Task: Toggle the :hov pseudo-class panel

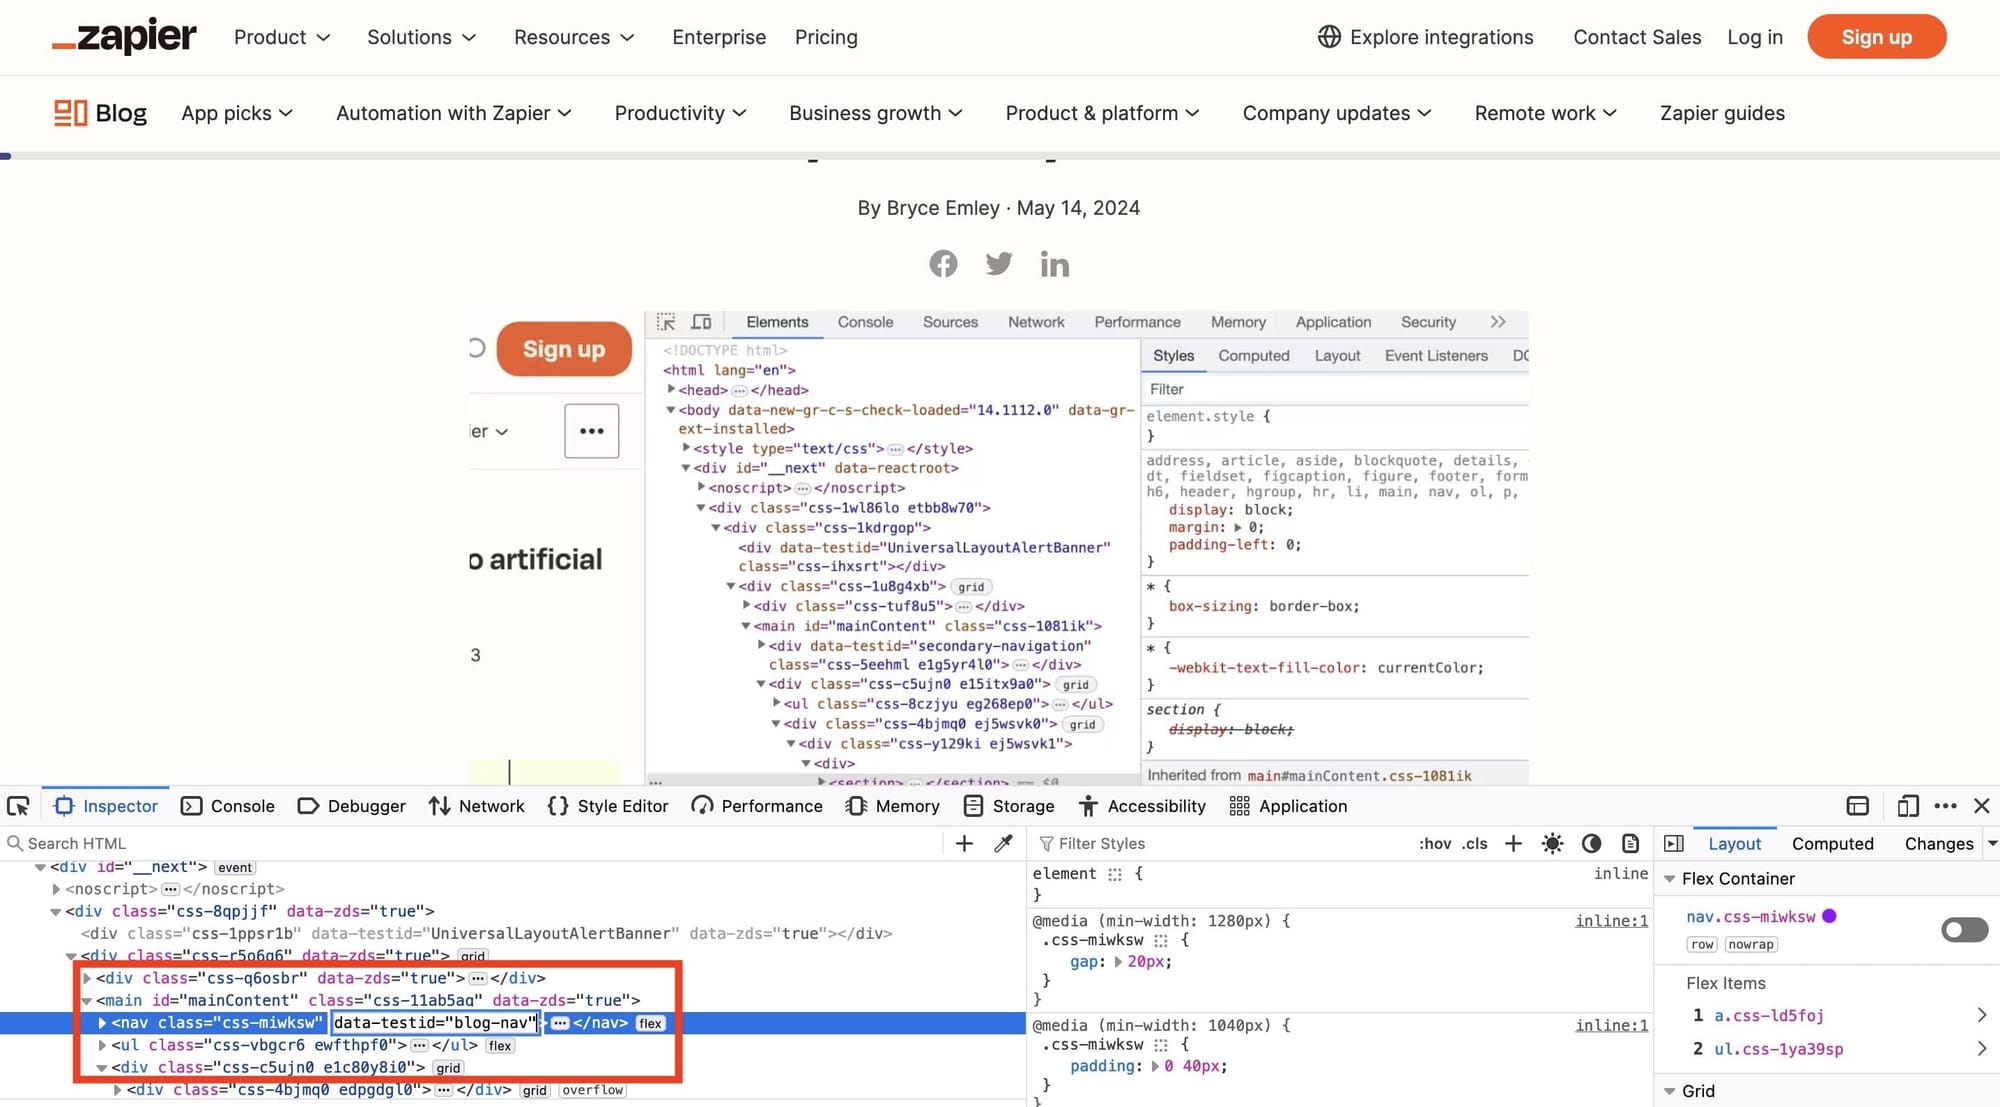Action: [x=1435, y=843]
